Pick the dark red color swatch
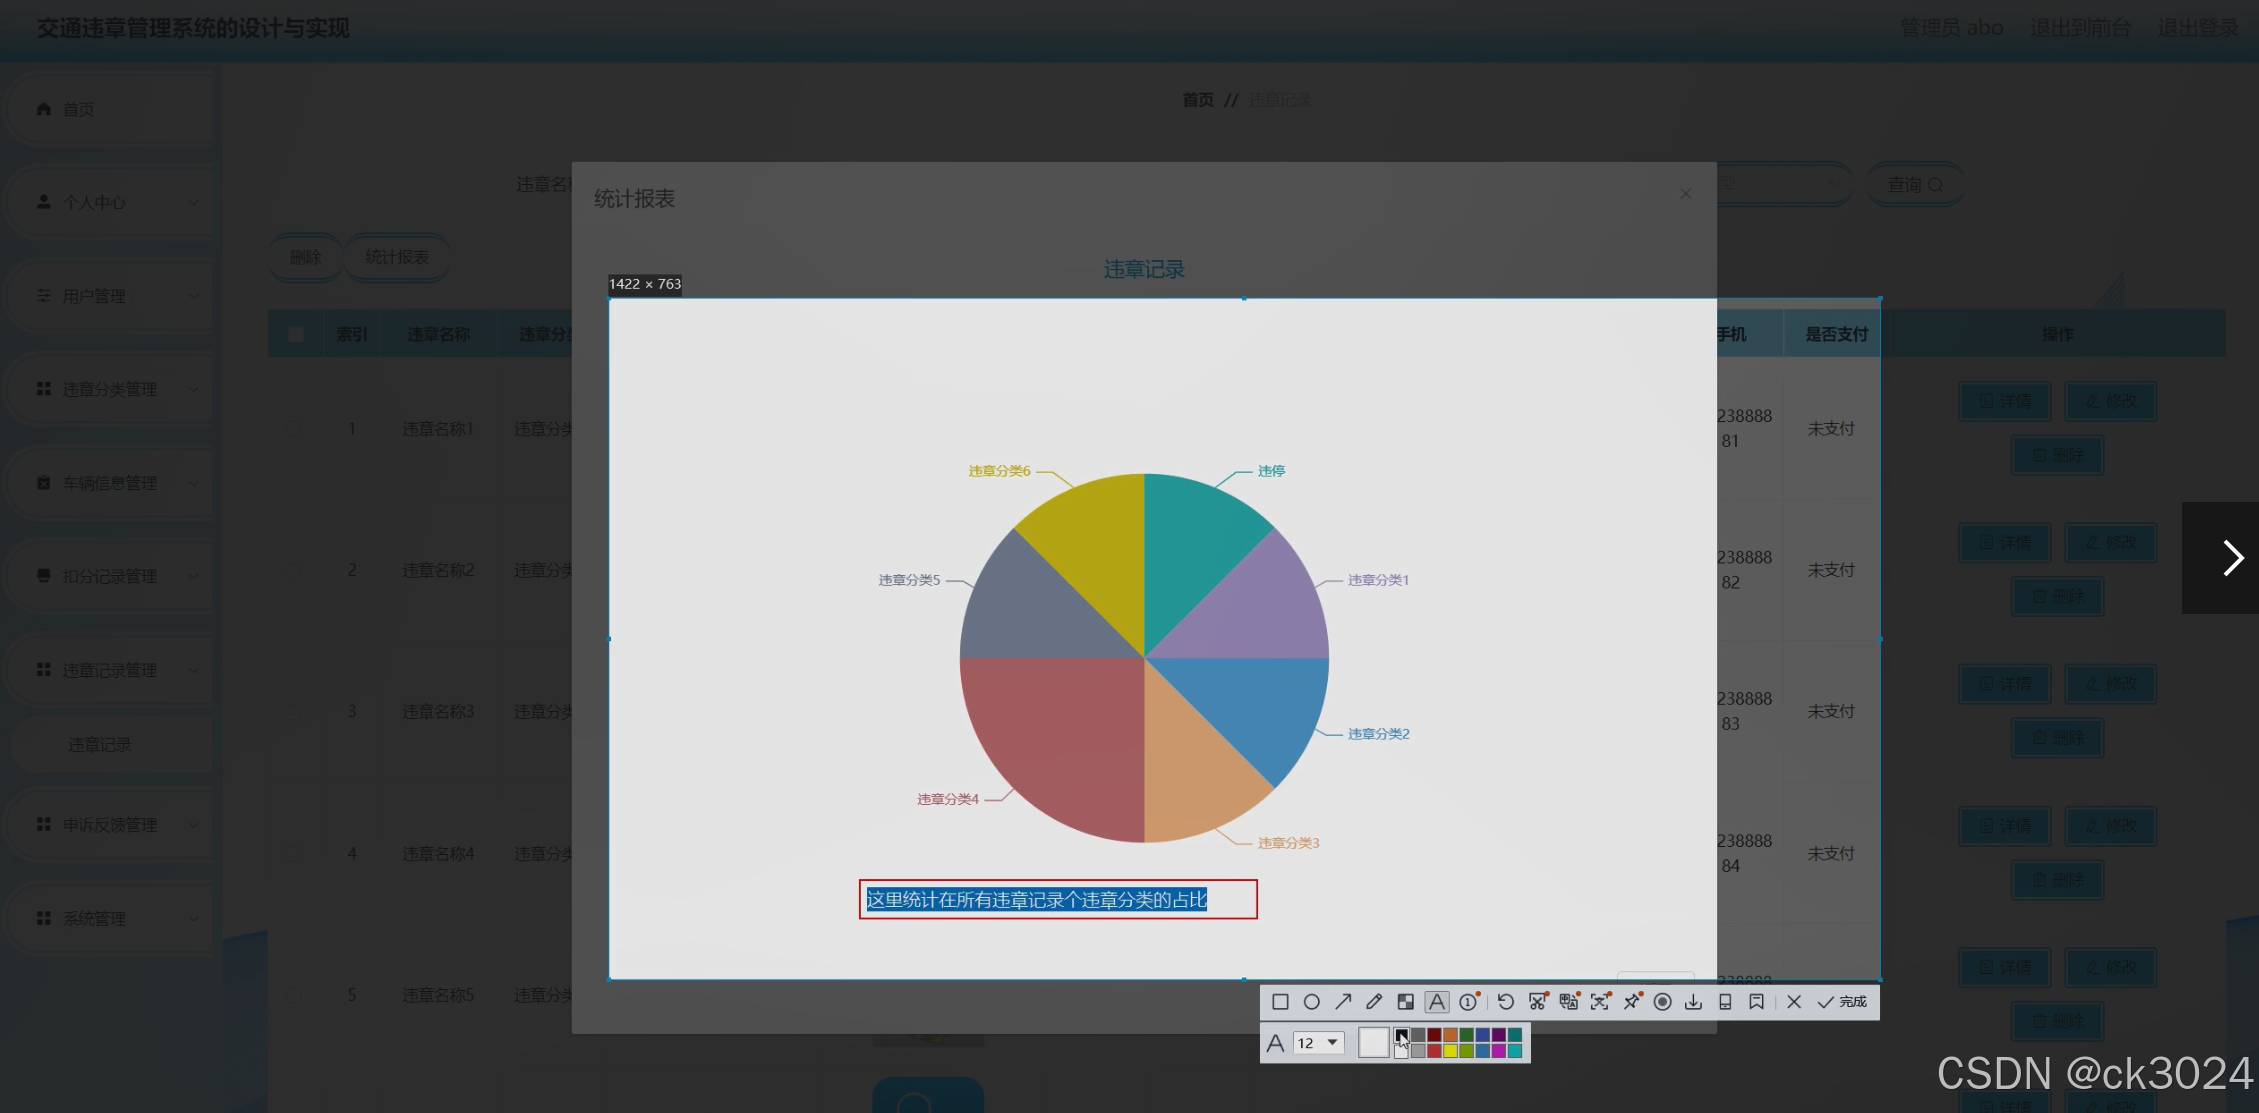Viewport: 2259px width, 1113px height. click(1434, 1035)
